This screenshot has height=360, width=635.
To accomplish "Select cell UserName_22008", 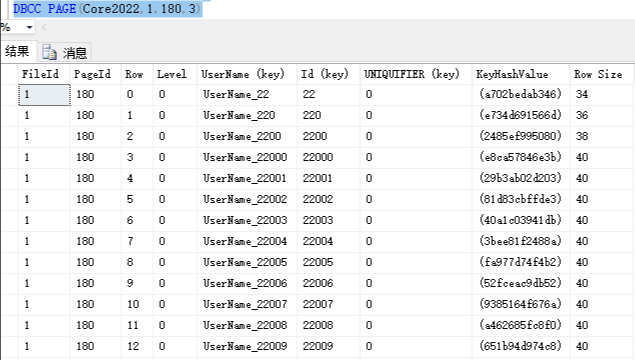I will pos(247,326).
